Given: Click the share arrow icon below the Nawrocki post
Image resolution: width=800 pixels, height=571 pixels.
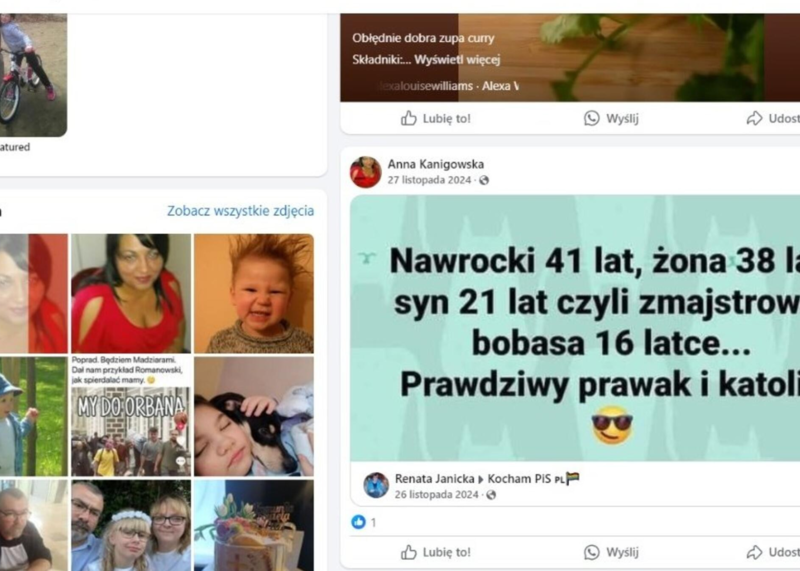Looking at the screenshot, I should coord(754,552).
